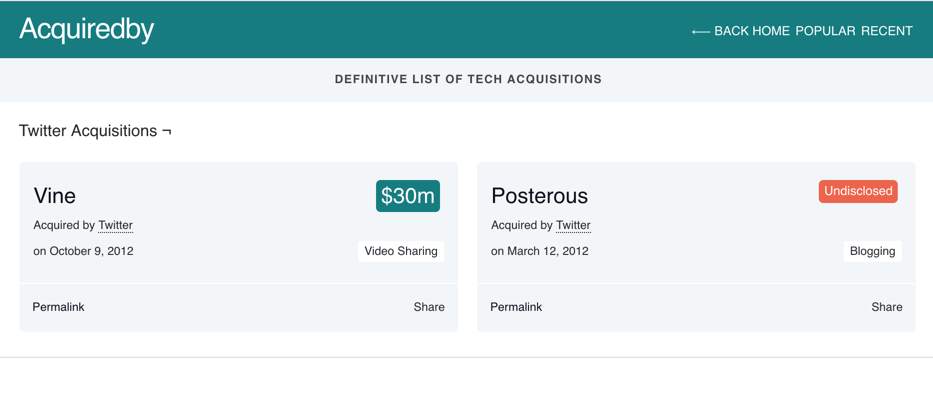This screenshot has width=933, height=410.
Task: Select the Video Sharing tag
Action: pyautogui.click(x=401, y=251)
